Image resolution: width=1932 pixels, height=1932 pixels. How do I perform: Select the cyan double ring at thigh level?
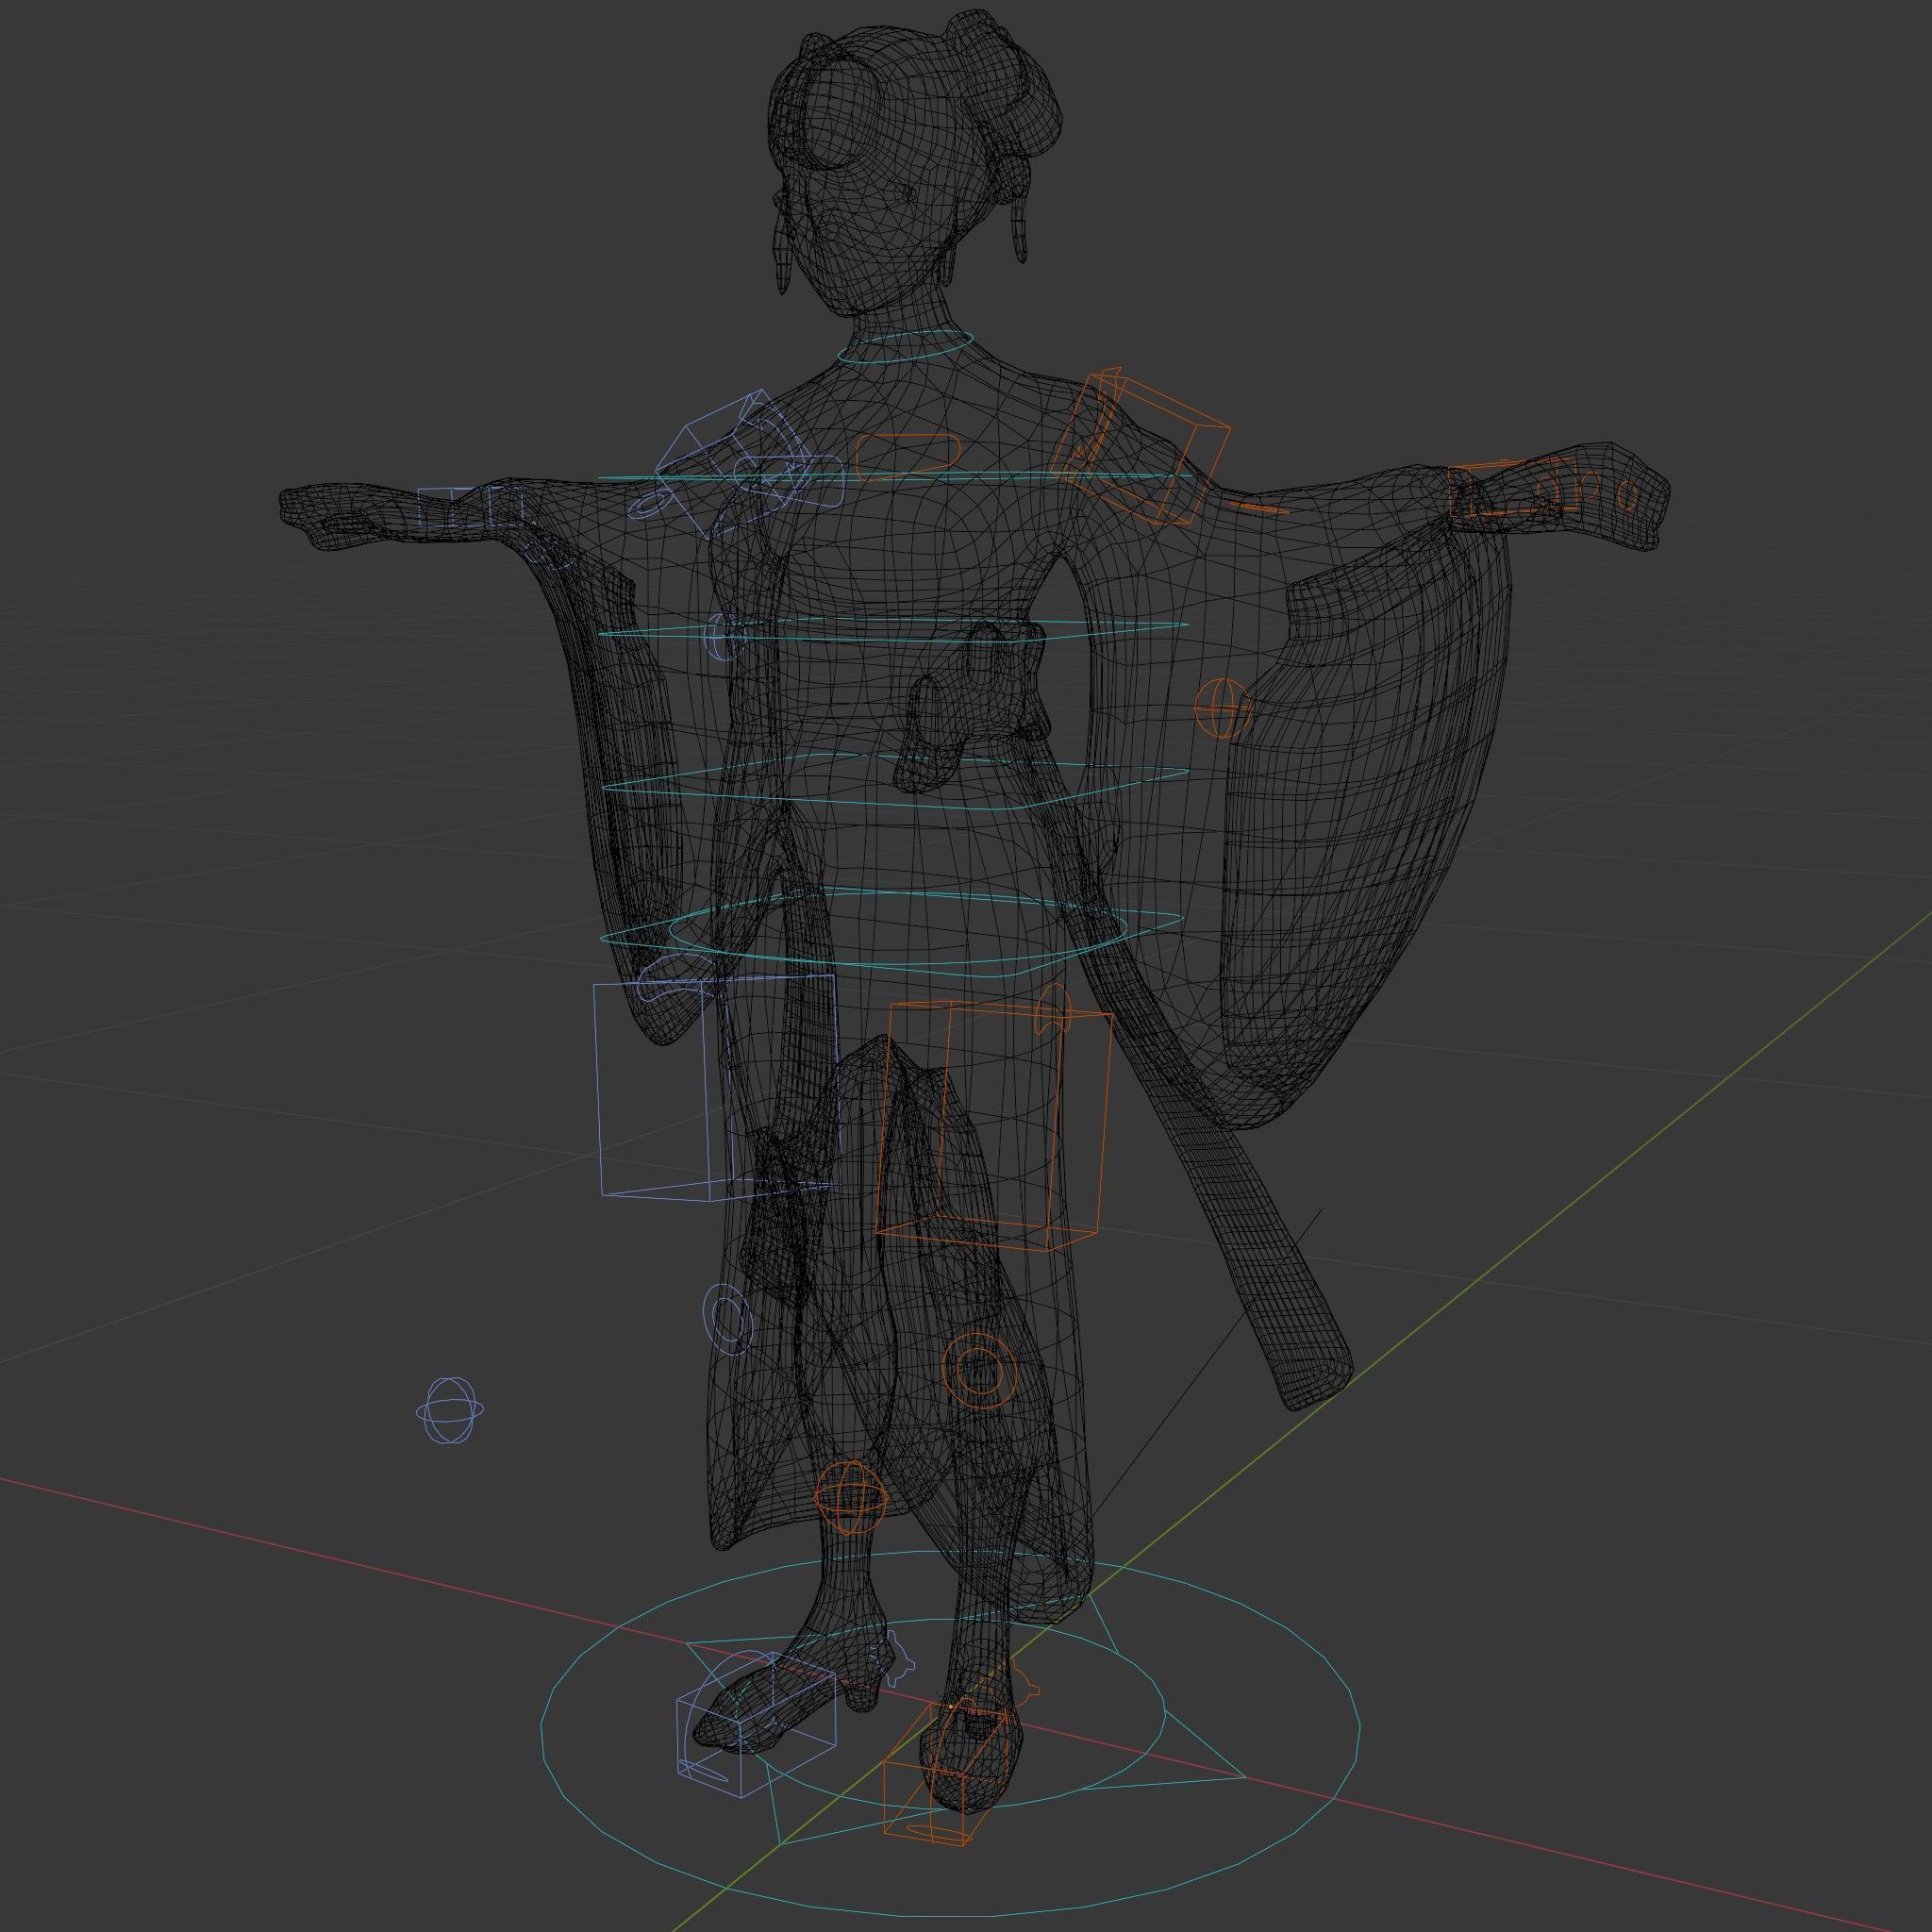pyautogui.click(x=893, y=932)
